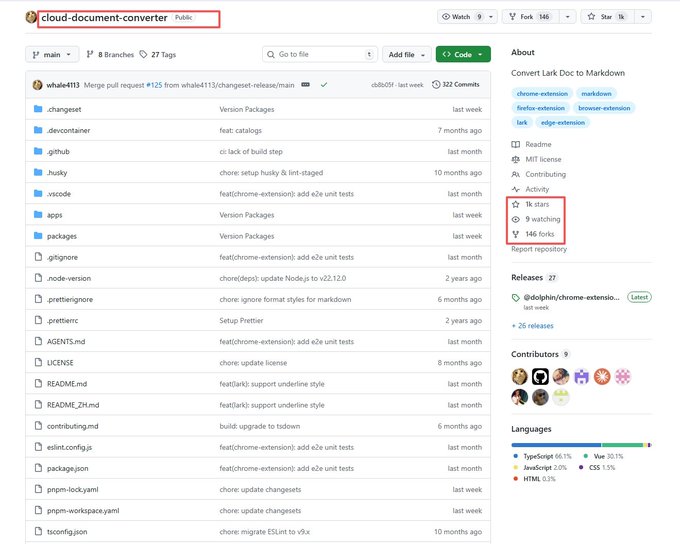Viewport: 680px width, 544px height.
Task: Focus the Go to file search field
Action: click(320, 55)
